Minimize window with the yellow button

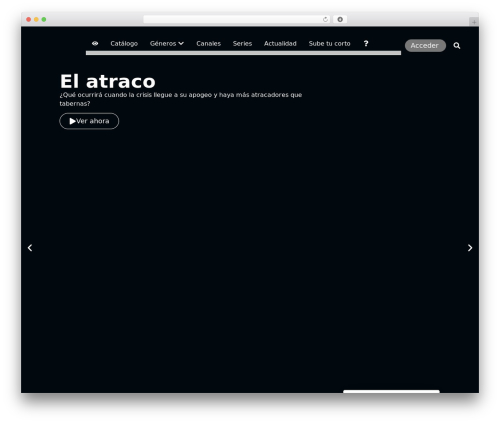pyautogui.click(x=36, y=19)
